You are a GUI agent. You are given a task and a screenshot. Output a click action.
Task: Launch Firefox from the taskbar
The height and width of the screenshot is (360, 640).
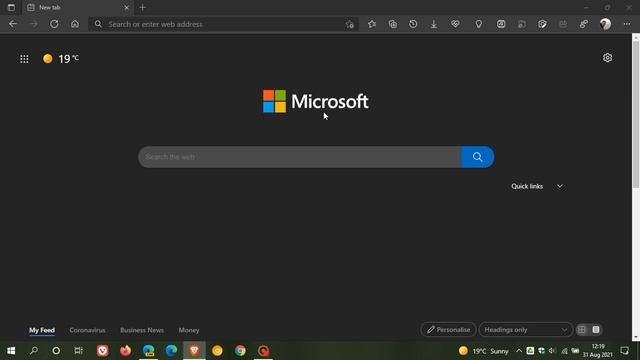125,351
